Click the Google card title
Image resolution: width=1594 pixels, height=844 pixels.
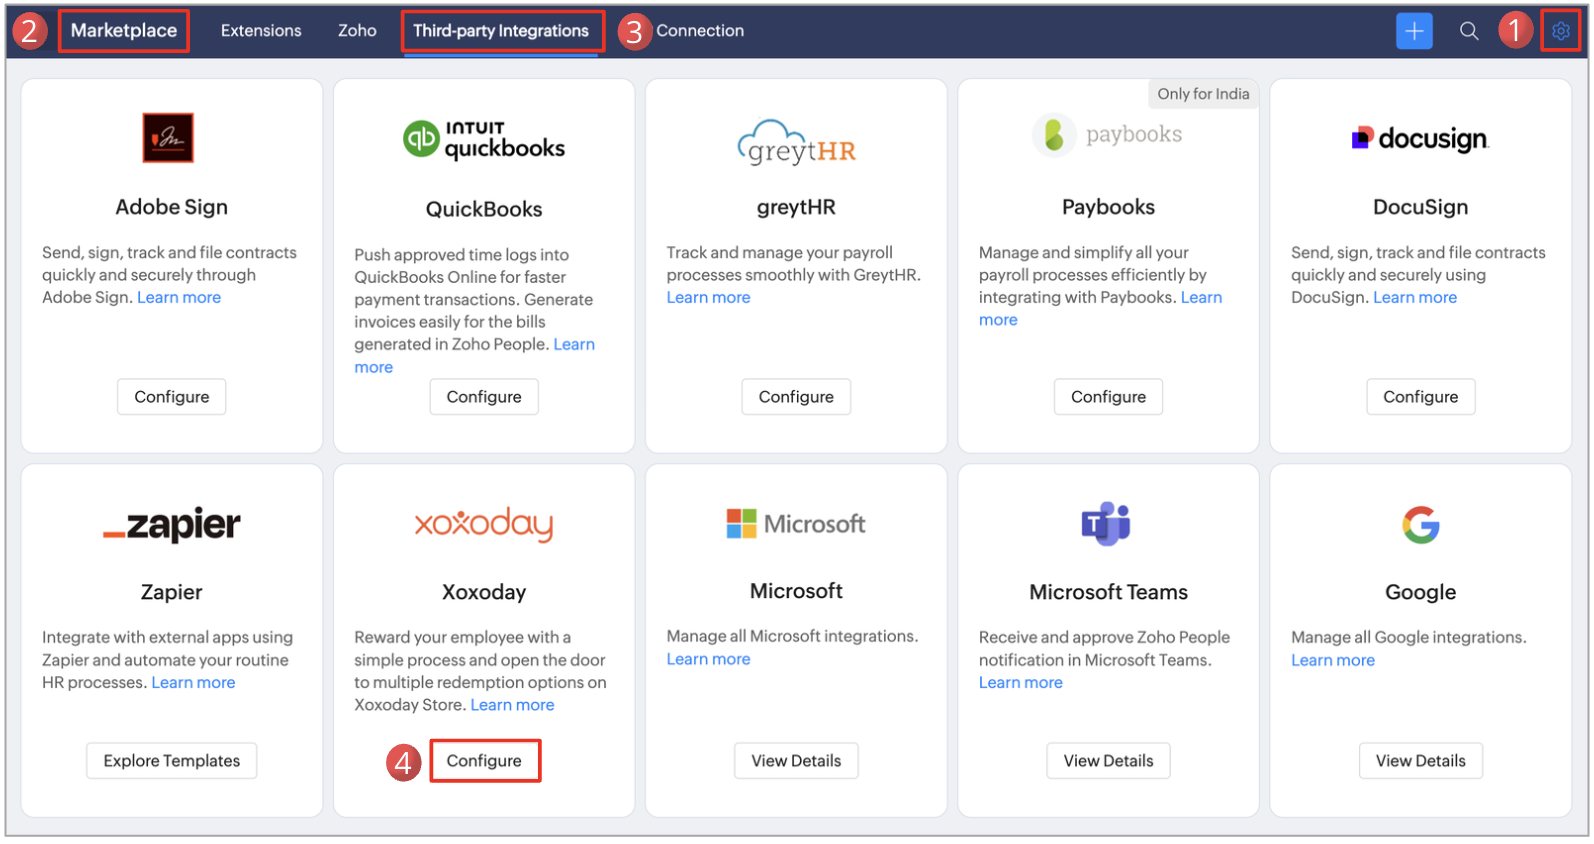pyautogui.click(x=1420, y=592)
